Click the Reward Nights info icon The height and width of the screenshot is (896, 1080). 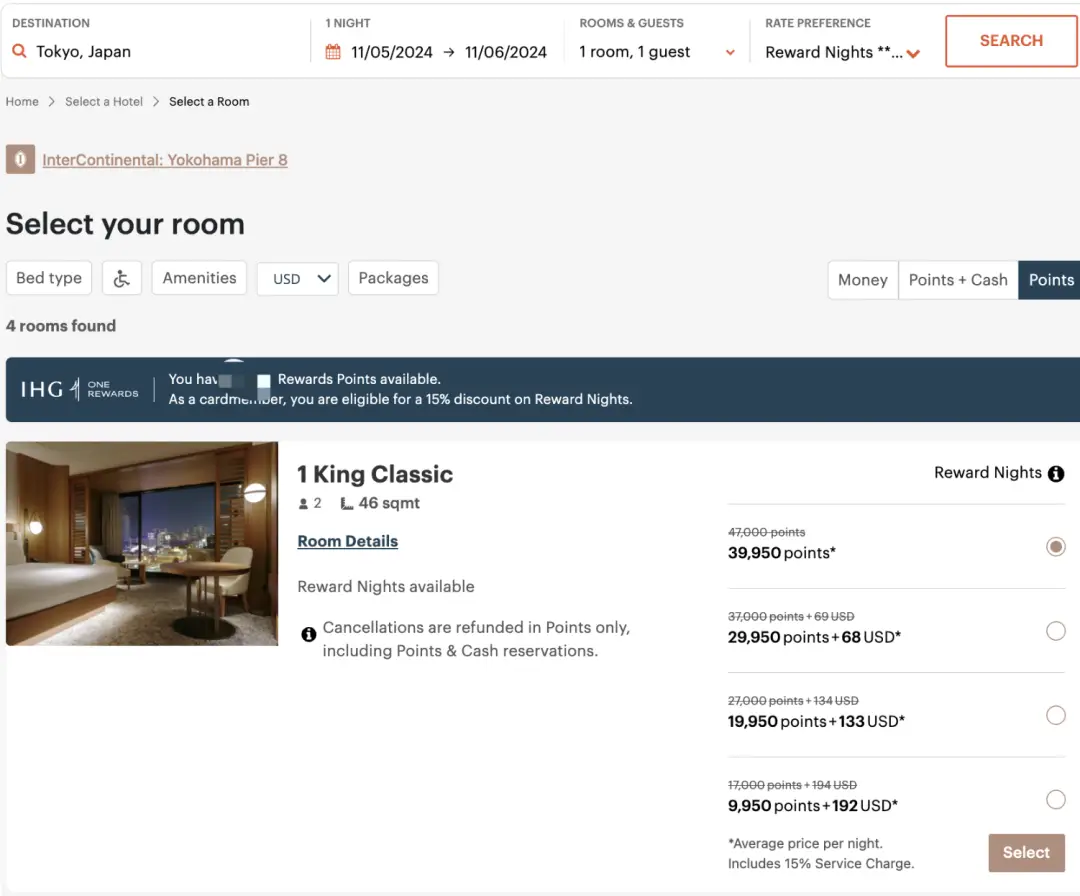click(x=1056, y=474)
